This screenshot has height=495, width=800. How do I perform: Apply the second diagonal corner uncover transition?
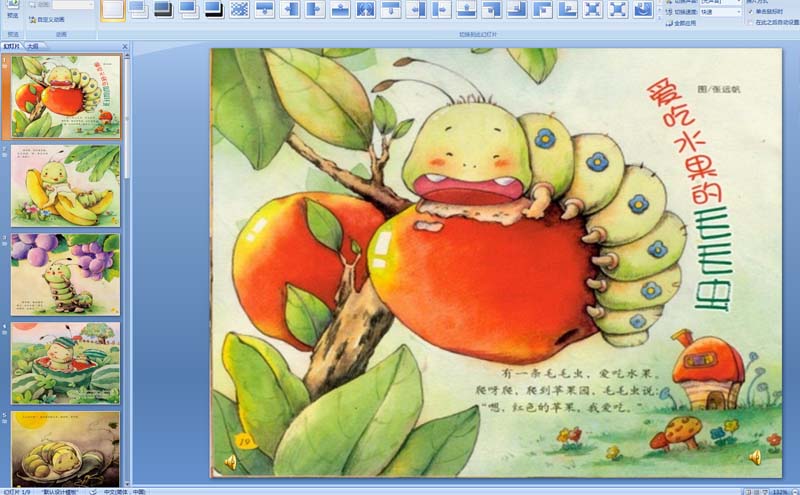[x=517, y=10]
